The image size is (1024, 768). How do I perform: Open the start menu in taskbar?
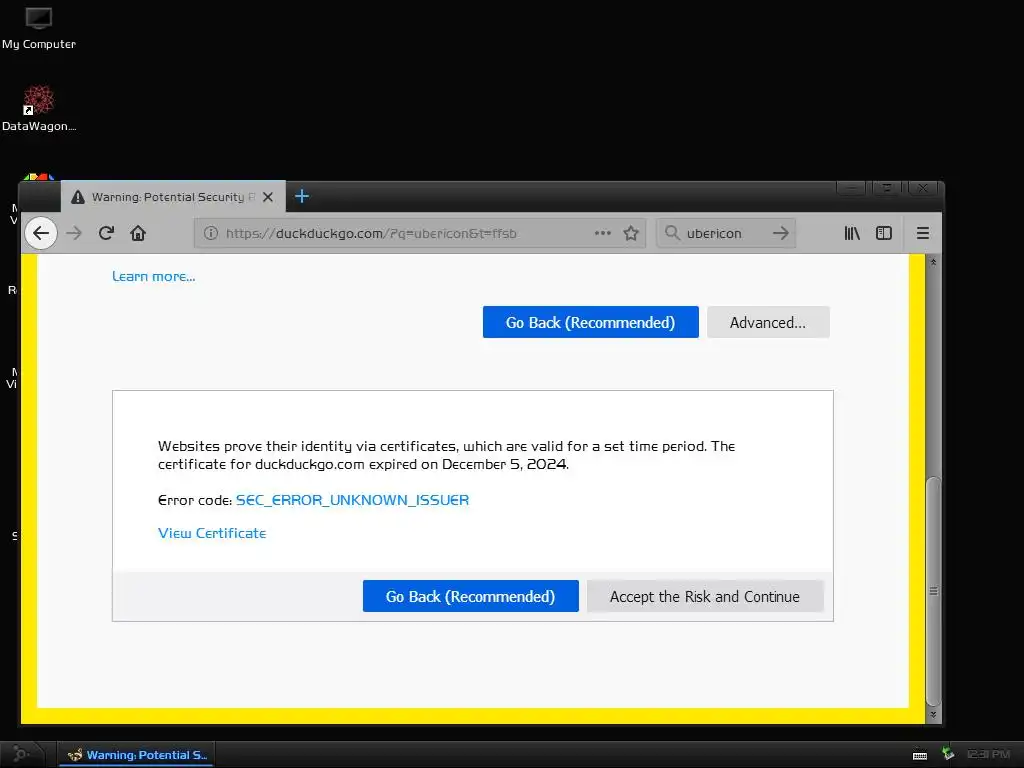tap(22, 755)
